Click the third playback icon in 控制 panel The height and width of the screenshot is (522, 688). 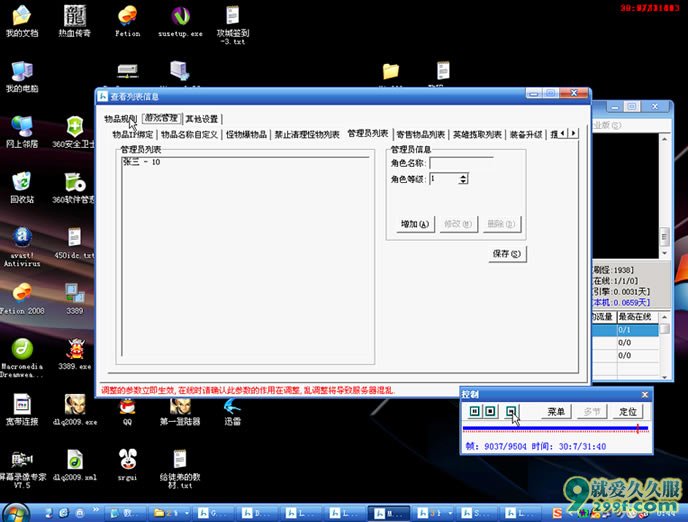coord(511,411)
